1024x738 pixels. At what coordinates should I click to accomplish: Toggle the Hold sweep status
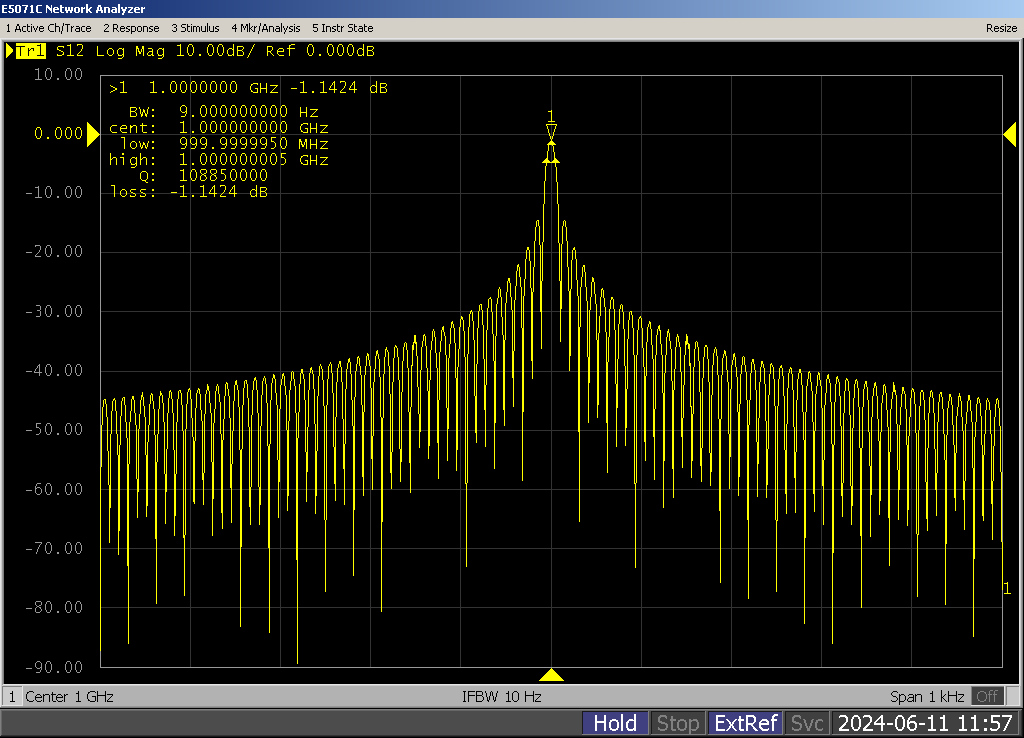[615, 723]
